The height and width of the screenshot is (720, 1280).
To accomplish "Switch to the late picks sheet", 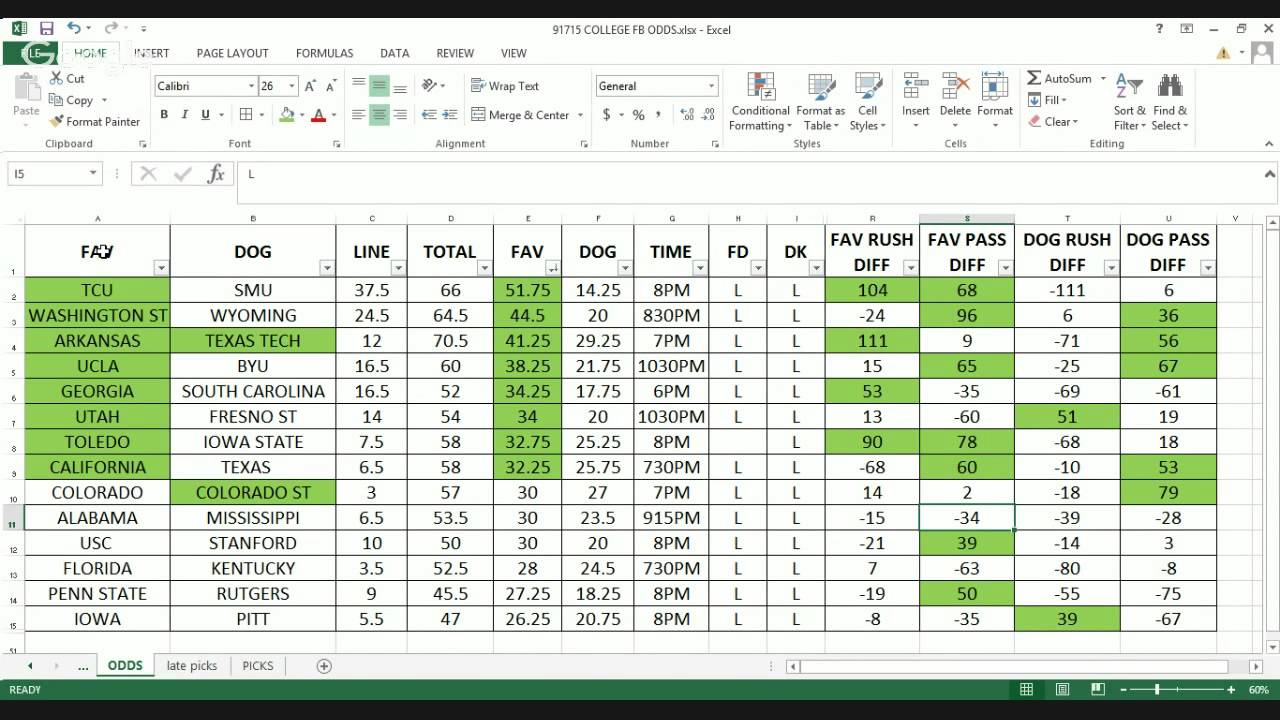I will [192, 665].
